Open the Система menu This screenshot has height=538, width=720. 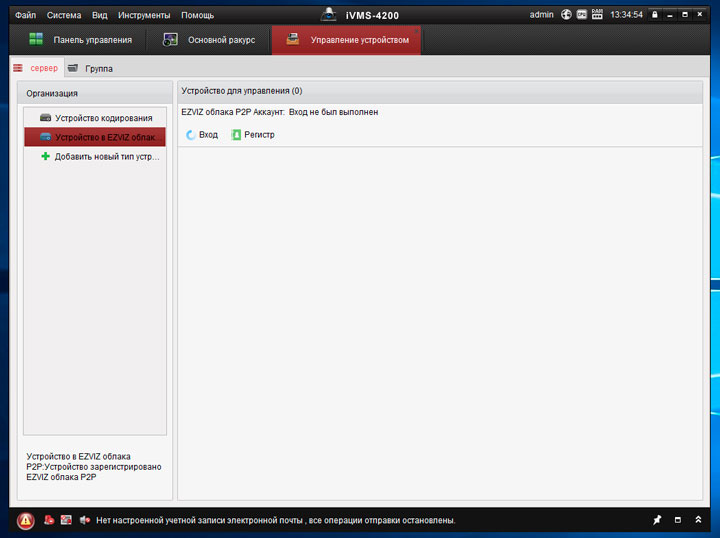(x=63, y=15)
